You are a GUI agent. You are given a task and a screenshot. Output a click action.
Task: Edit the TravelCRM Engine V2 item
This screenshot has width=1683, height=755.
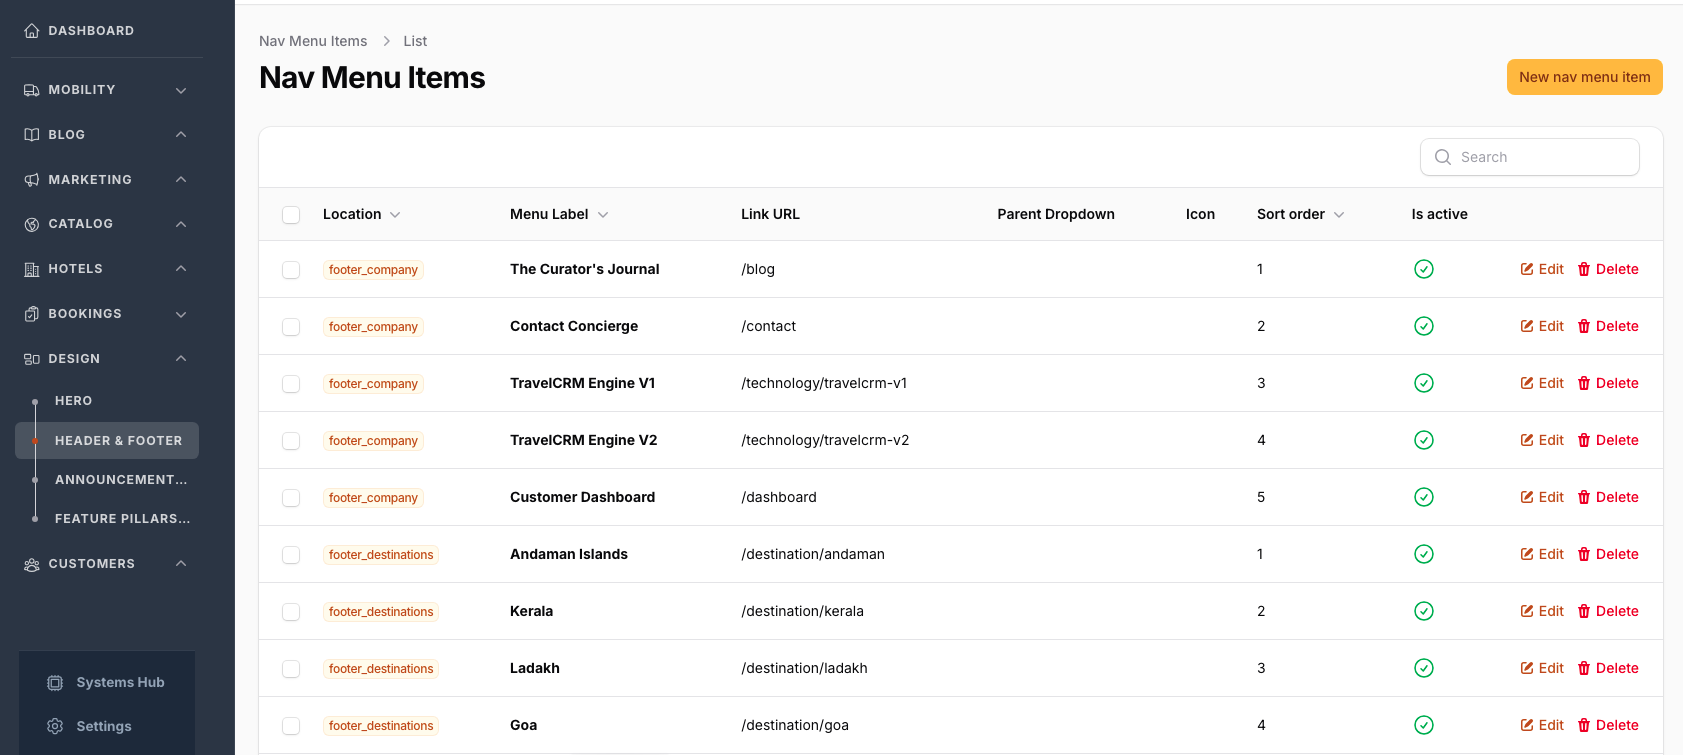[1542, 440]
